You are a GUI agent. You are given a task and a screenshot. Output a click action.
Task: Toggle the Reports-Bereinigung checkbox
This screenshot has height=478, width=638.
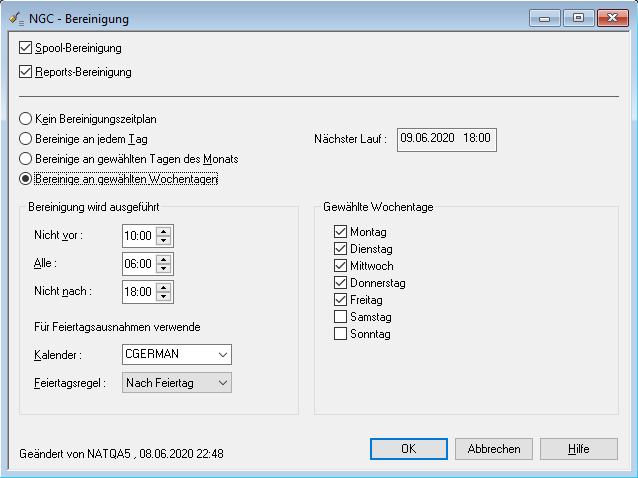(x=25, y=72)
